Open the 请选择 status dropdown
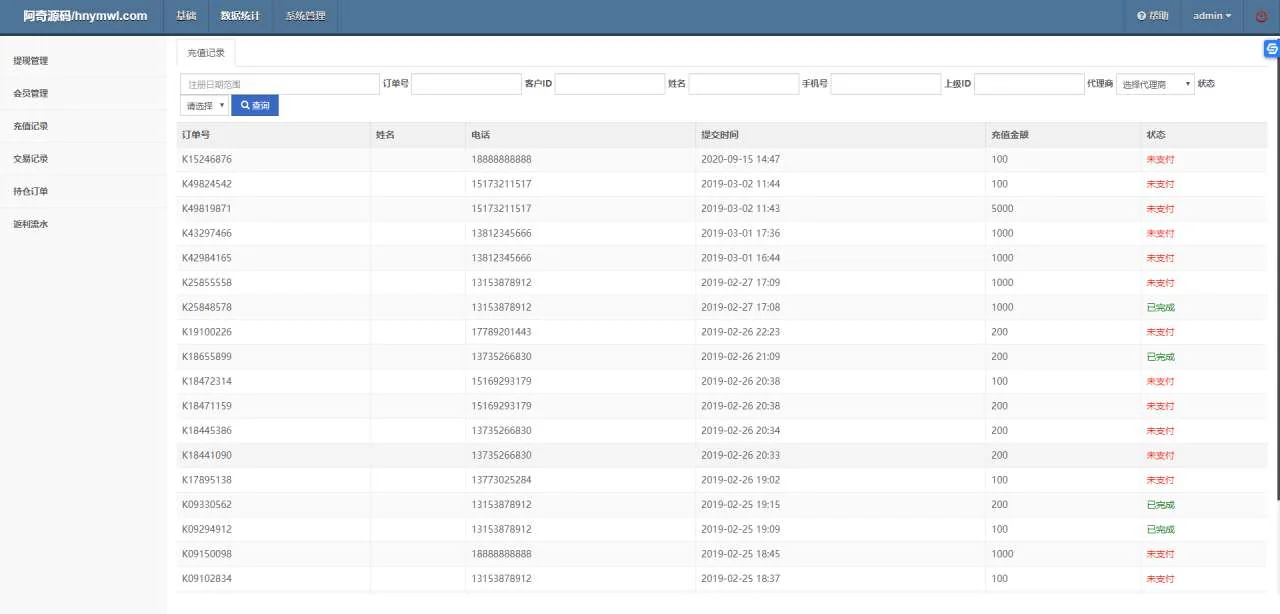Image resolution: width=1280 pixels, height=614 pixels. [x=205, y=105]
